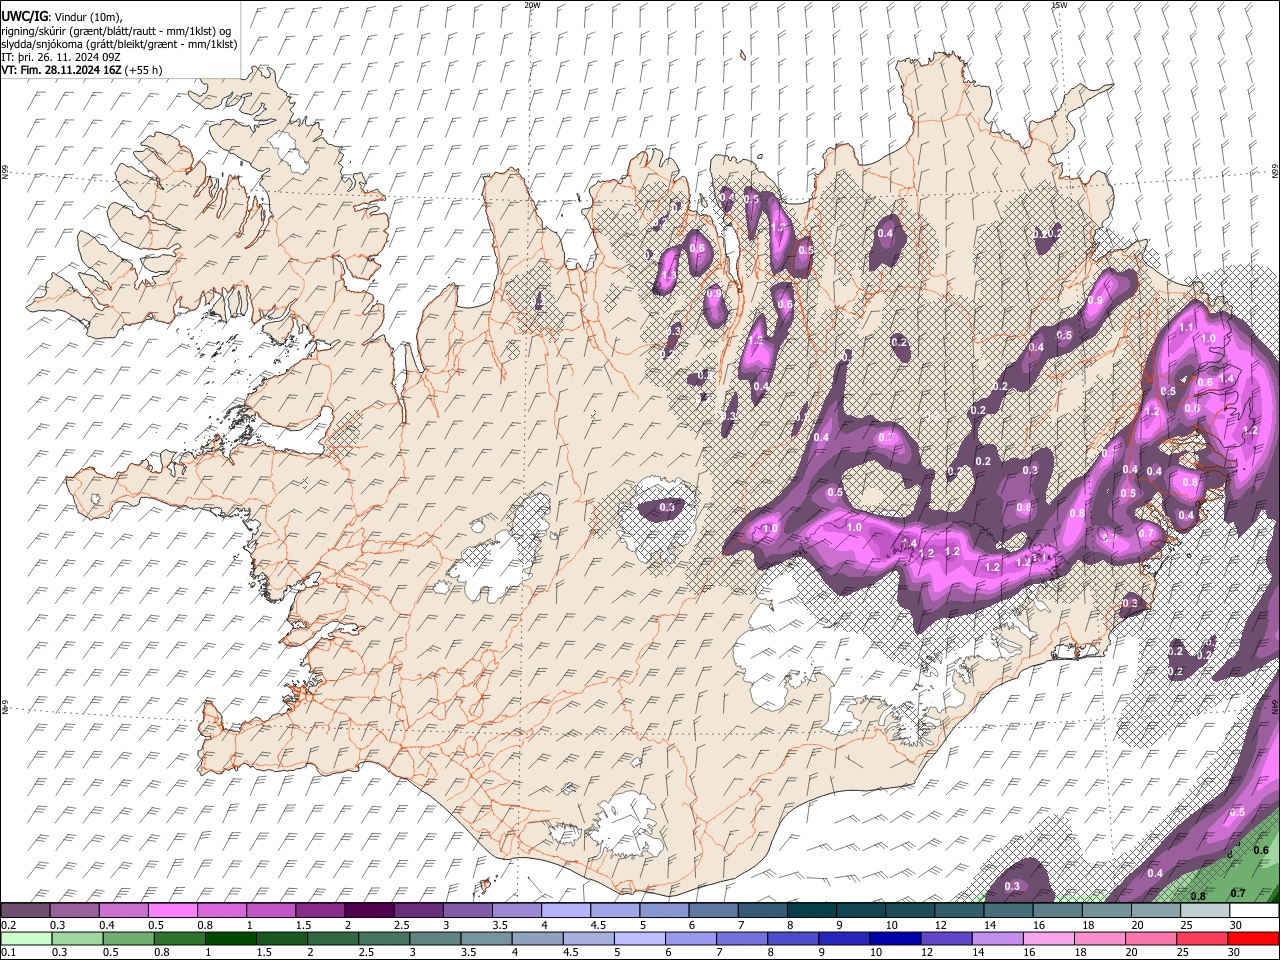Click the rain scale swatch between 3 and 3.5
This screenshot has height=960, width=1280.
coord(435,939)
